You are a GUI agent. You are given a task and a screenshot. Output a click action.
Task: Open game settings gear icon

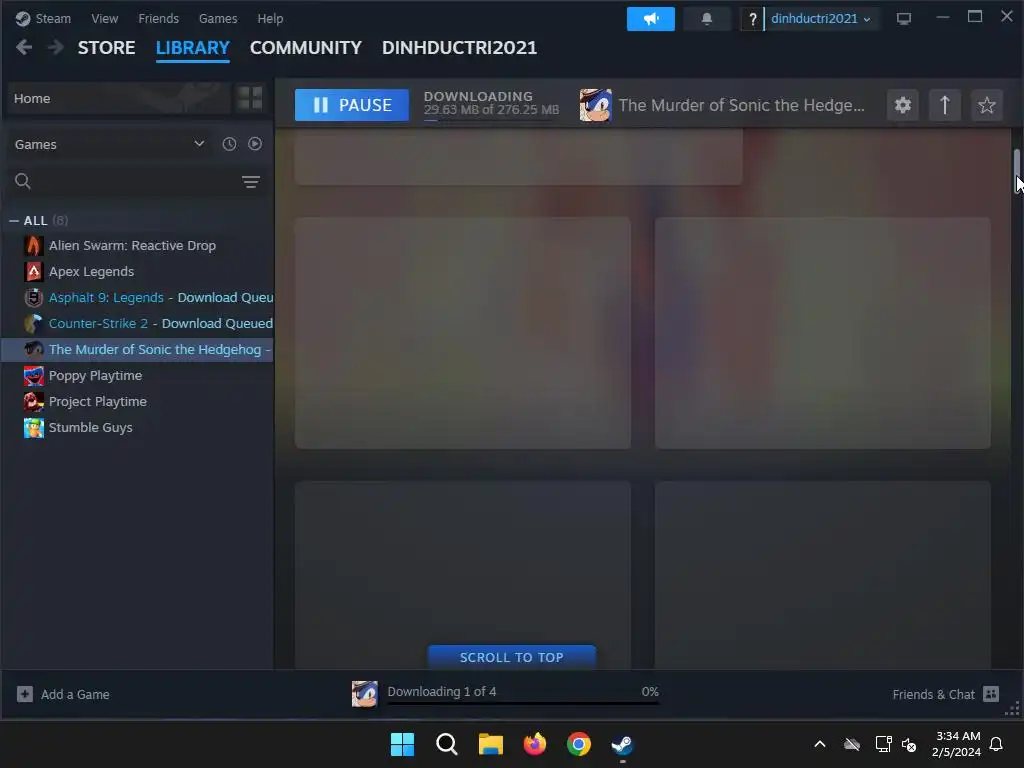tap(903, 105)
